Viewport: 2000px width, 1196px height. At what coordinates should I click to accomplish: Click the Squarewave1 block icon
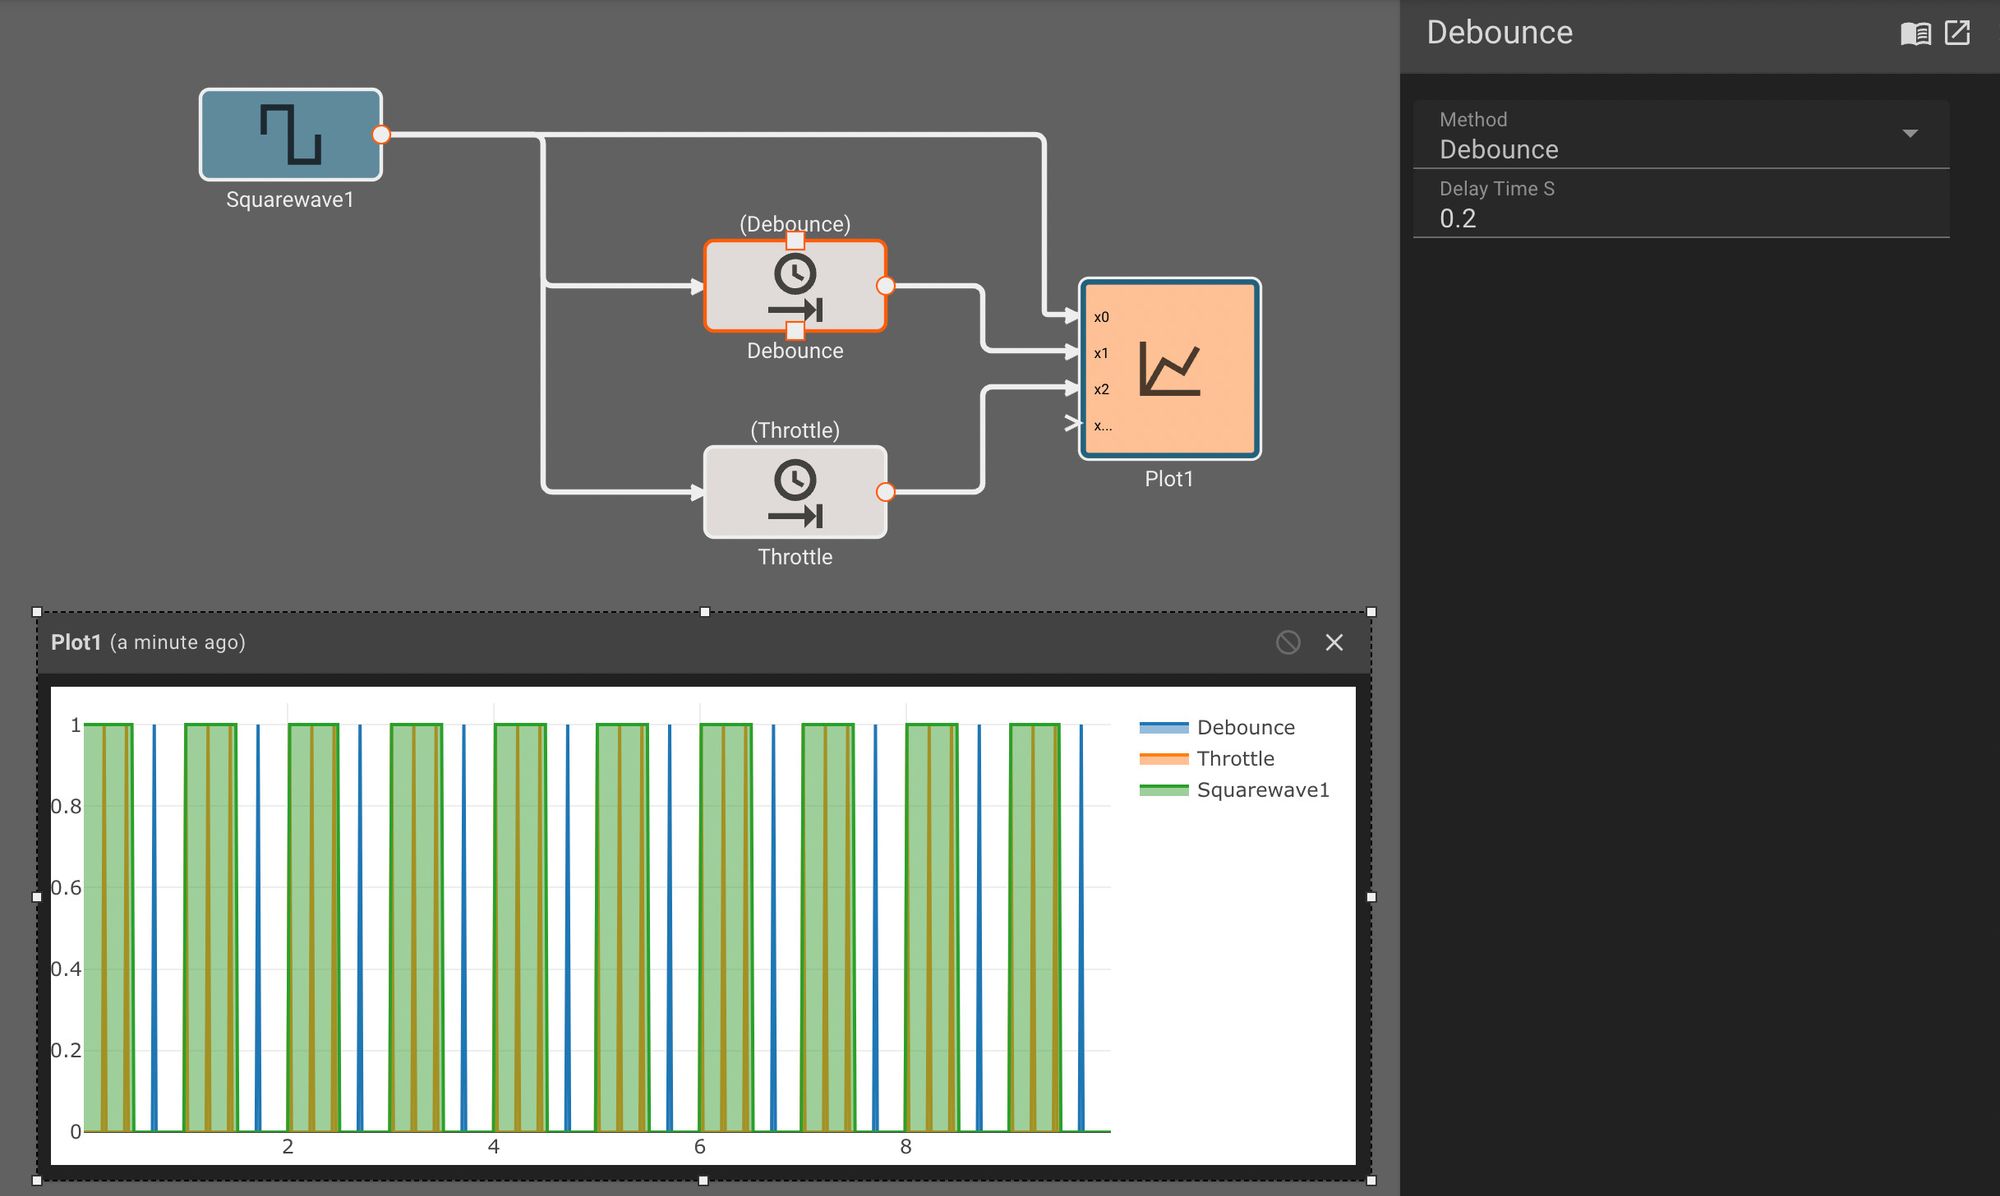[x=290, y=135]
